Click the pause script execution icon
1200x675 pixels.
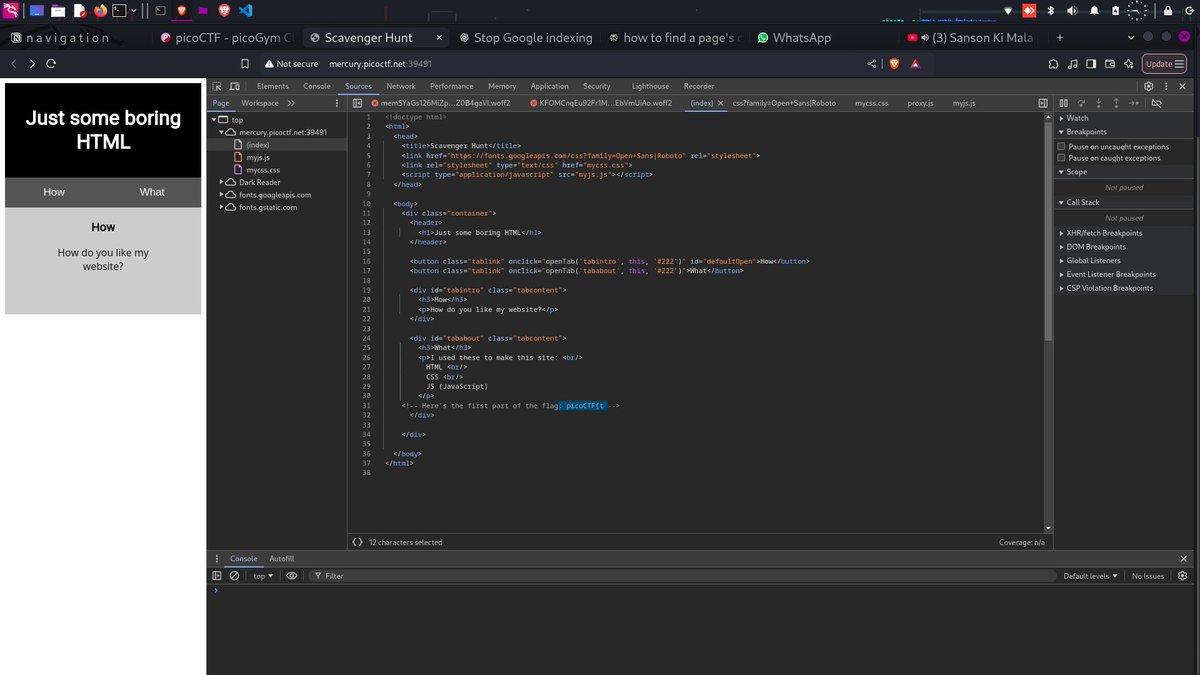coord(1064,103)
